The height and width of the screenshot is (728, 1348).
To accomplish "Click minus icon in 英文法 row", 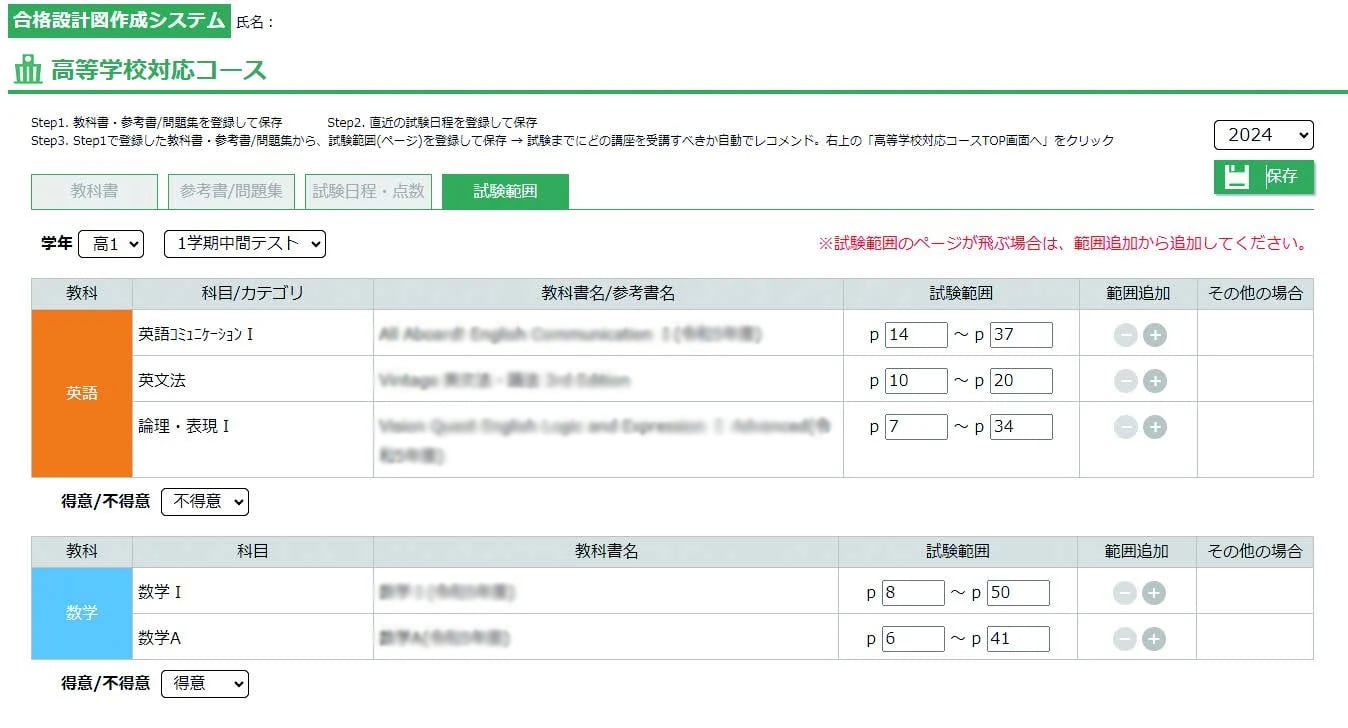I will [x=1126, y=381].
